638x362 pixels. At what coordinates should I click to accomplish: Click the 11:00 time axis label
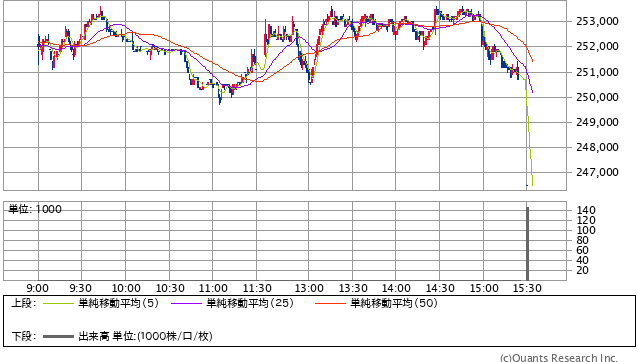coord(213,288)
